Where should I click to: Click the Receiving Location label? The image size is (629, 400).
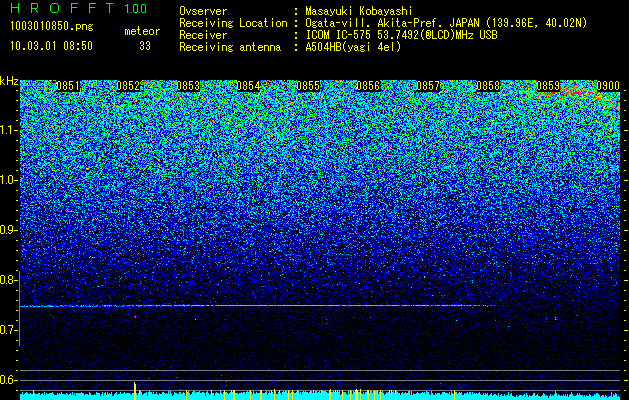click(x=233, y=23)
